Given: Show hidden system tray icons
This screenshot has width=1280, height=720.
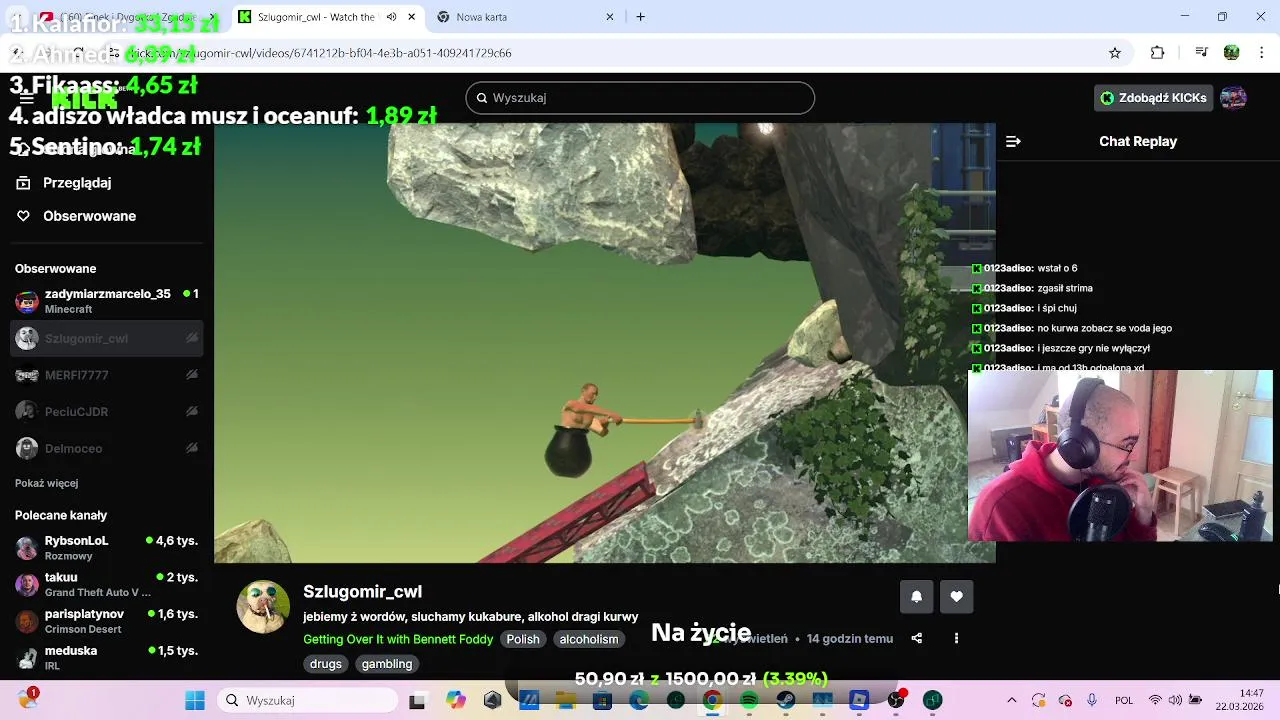Looking at the screenshot, I should 1011,700.
